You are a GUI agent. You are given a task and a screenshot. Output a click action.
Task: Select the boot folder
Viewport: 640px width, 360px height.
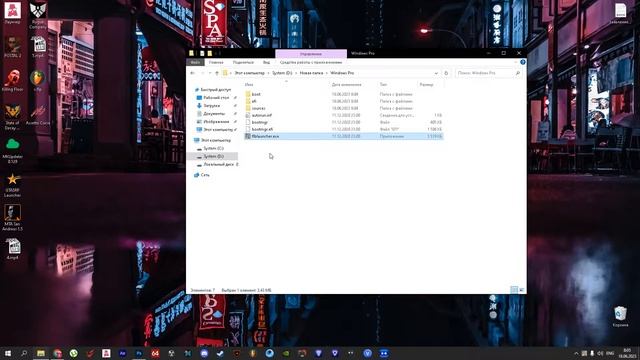tap(256, 94)
